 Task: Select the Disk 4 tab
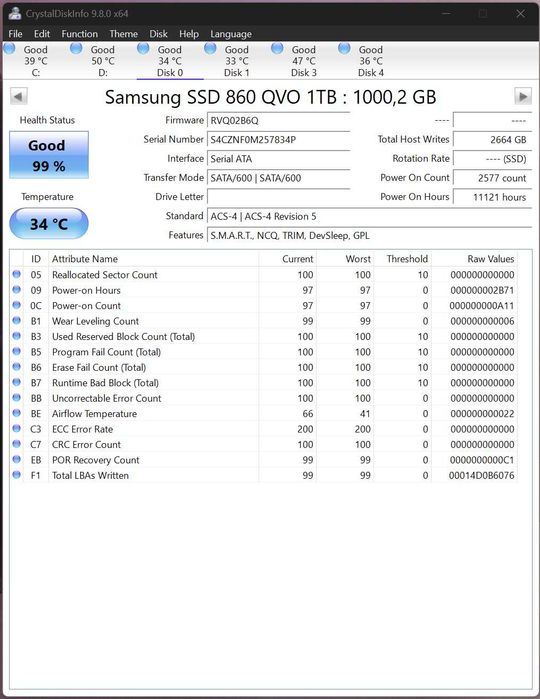(371, 61)
